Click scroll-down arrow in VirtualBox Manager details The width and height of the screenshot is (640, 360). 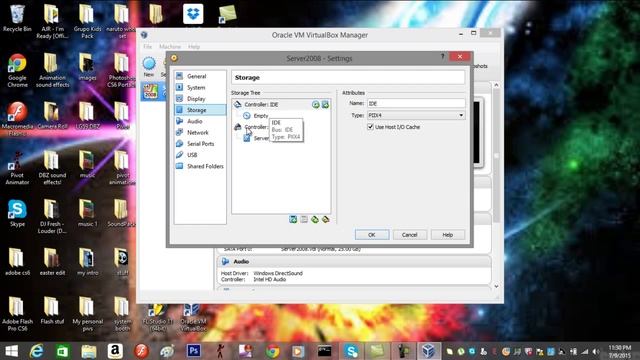[496, 287]
